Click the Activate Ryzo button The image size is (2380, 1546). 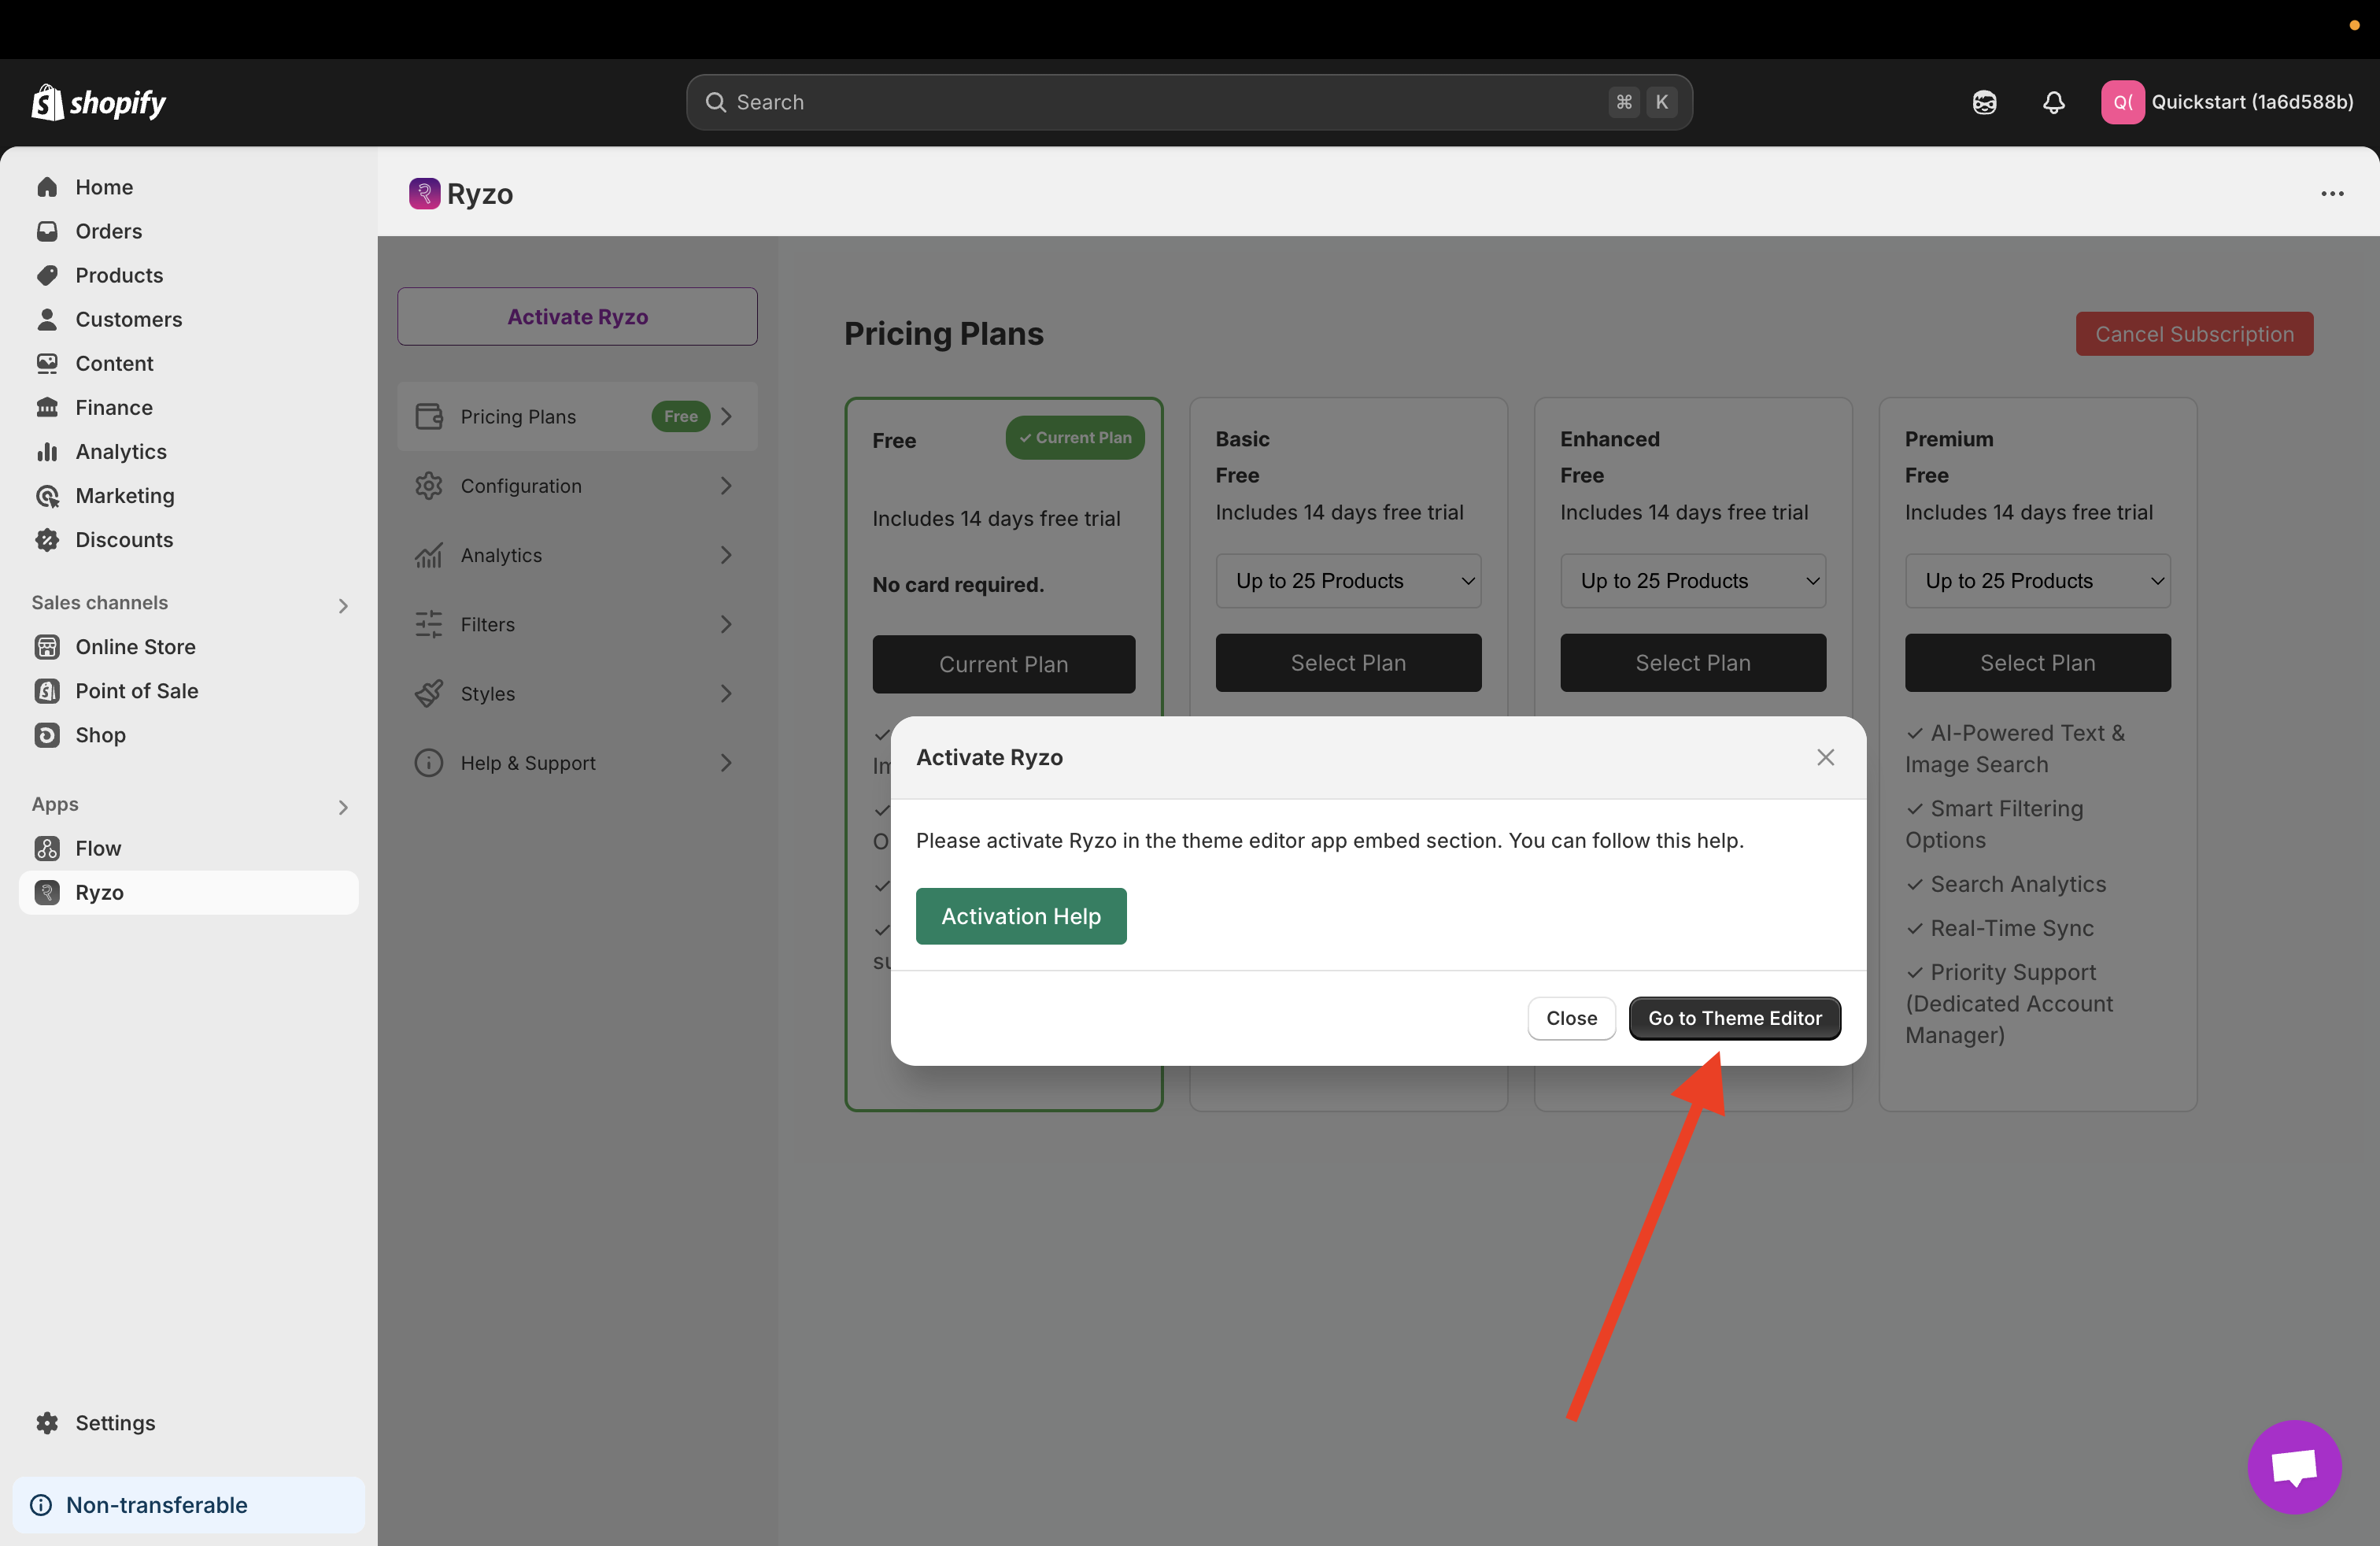(x=577, y=316)
